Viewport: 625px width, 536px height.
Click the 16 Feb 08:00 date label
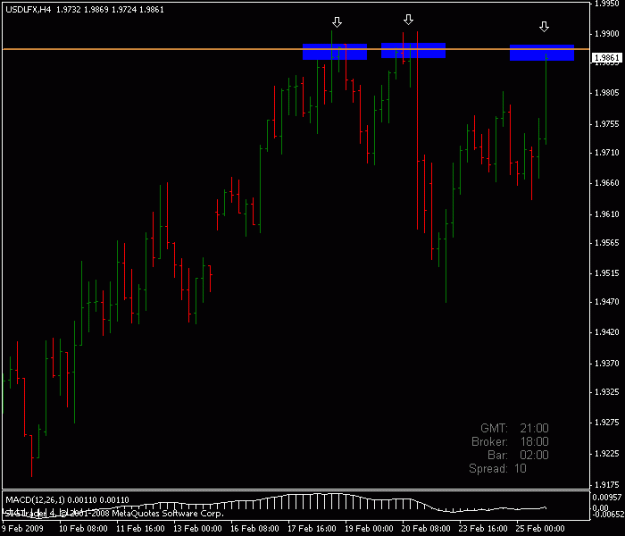tap(255, 529)
